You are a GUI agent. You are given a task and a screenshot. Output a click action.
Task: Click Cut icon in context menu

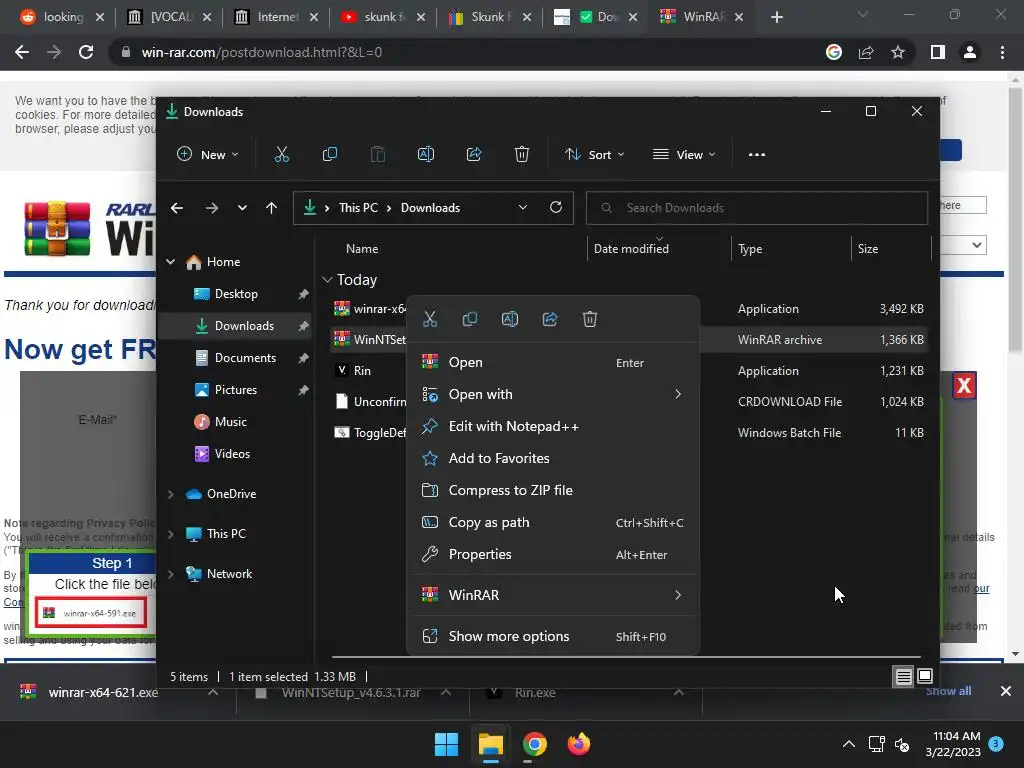click(x=430, y=319)
